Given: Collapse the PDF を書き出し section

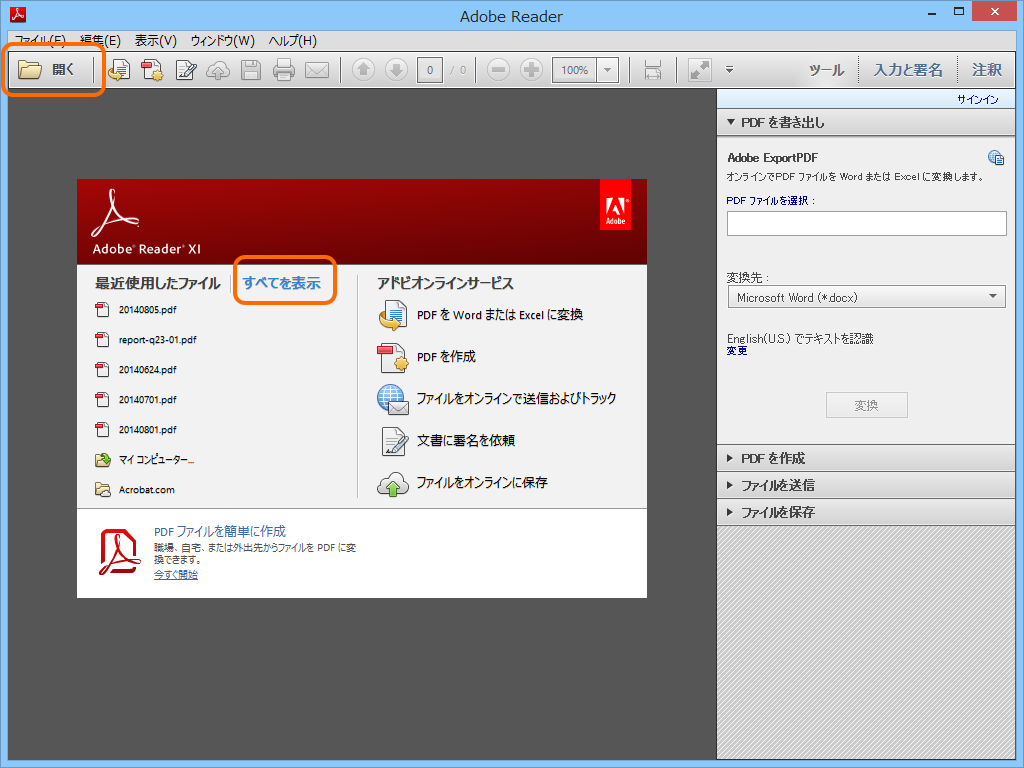Looking at the screenshot, I should click(866, 122).
